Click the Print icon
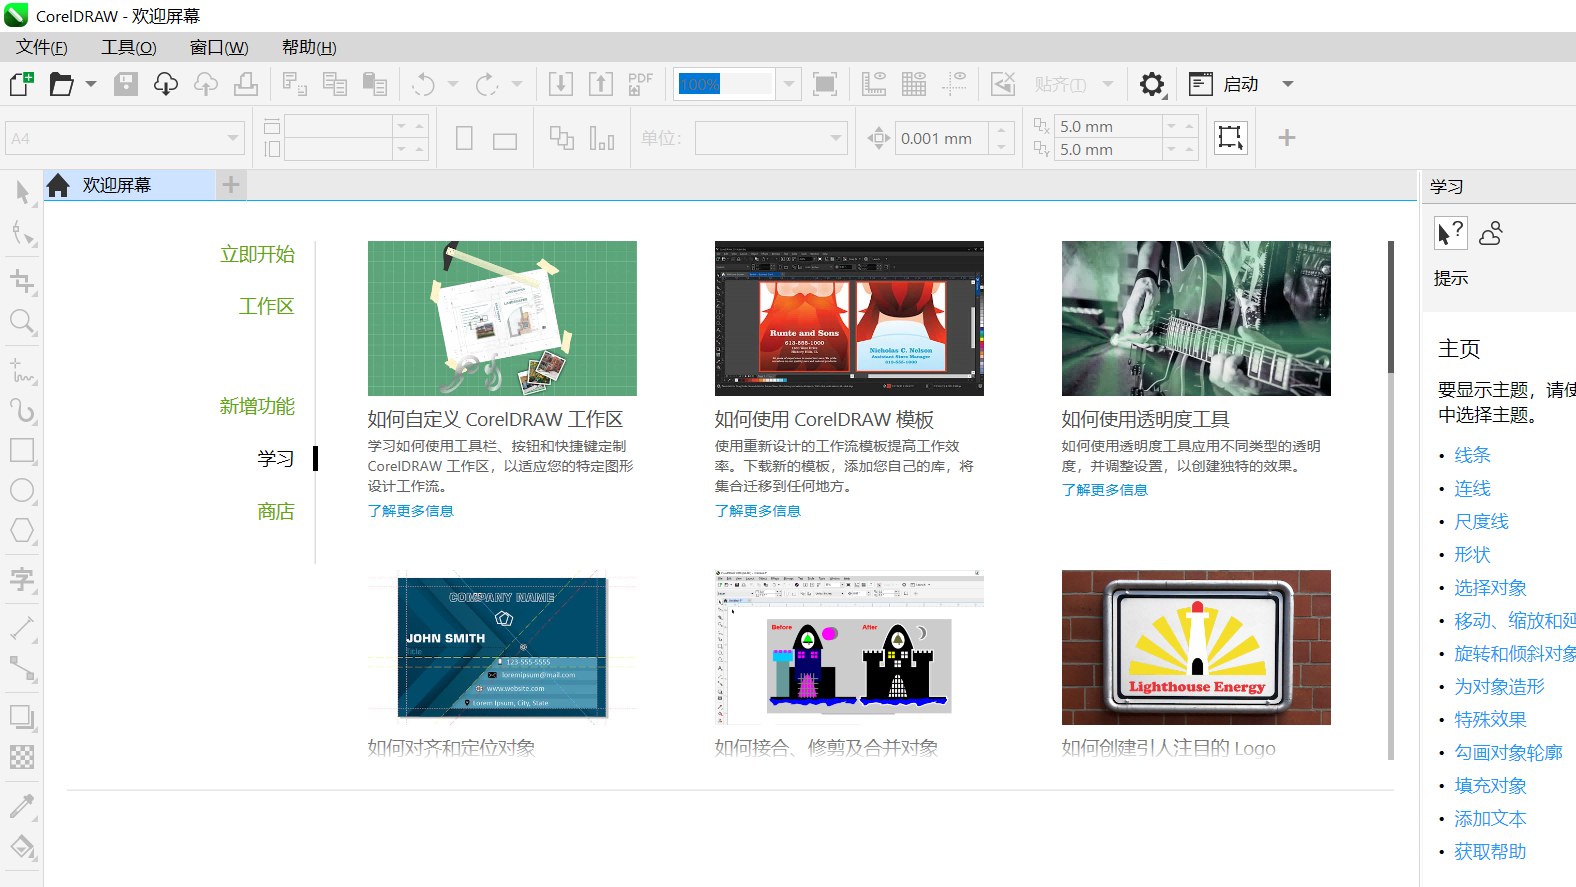The image size is (1576, 887). point(246,84)
